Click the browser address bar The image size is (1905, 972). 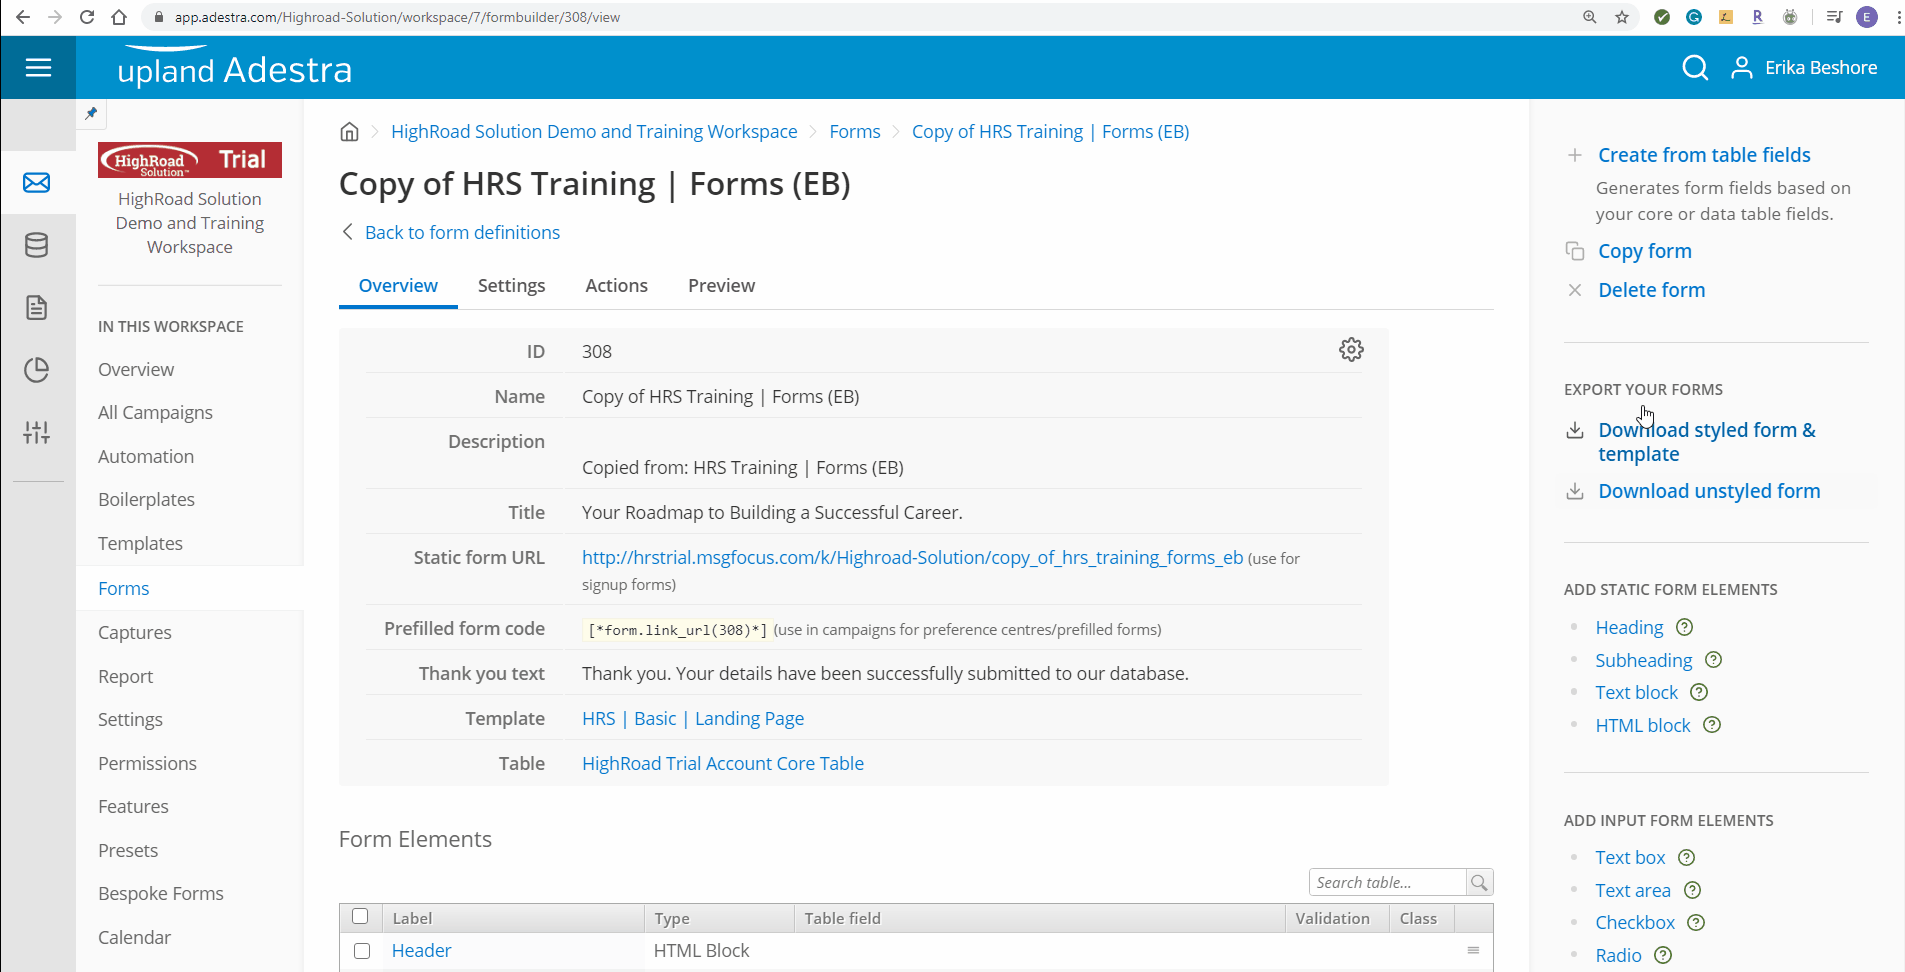coord(860,17)
